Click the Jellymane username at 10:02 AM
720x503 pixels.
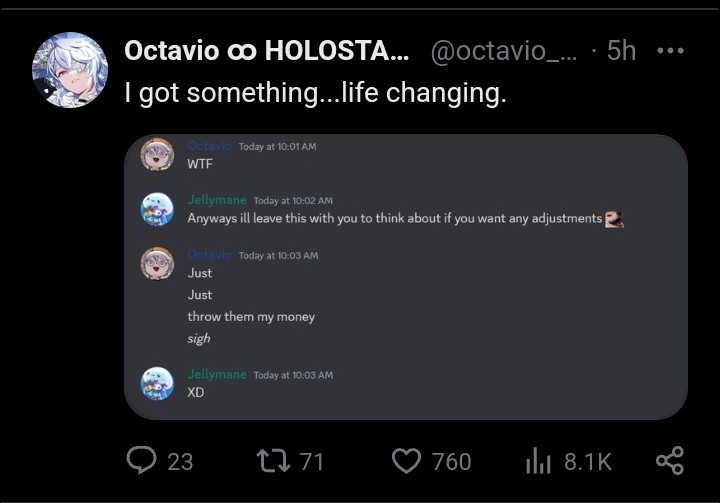coord(217,201)
